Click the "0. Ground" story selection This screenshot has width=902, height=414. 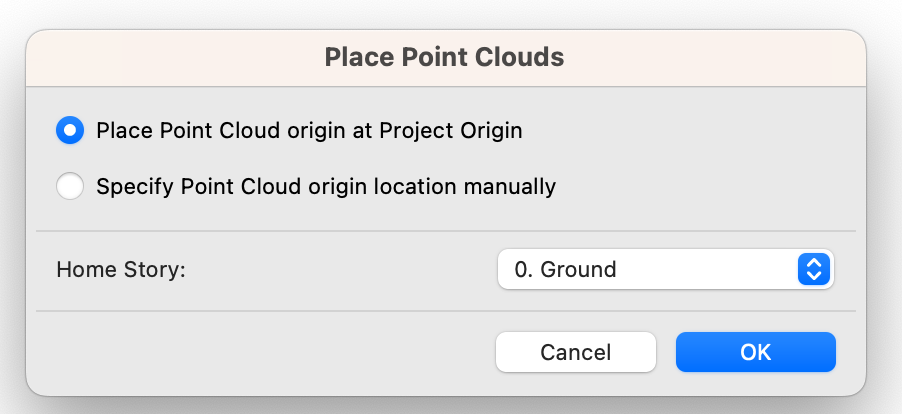click(565, 269)
